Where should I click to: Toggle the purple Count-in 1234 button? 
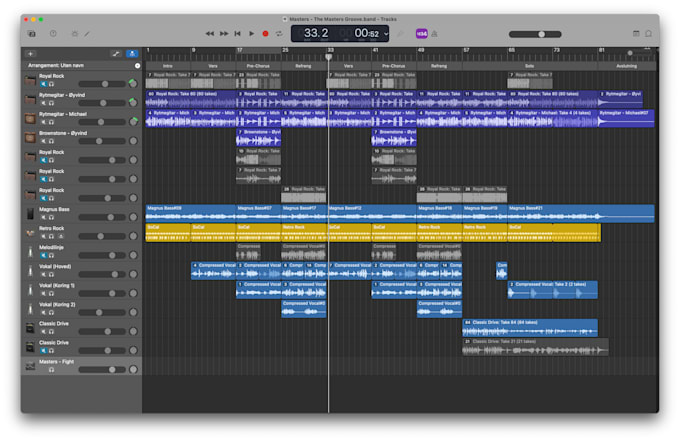422,34
